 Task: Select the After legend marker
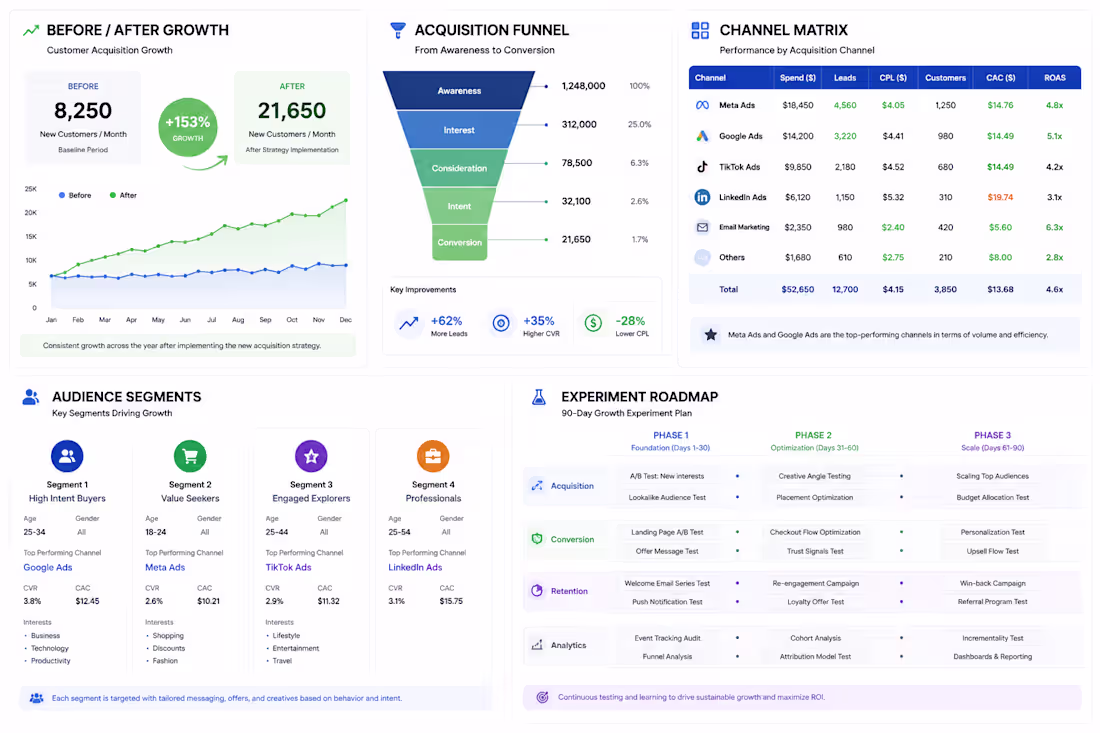[113, 195]
